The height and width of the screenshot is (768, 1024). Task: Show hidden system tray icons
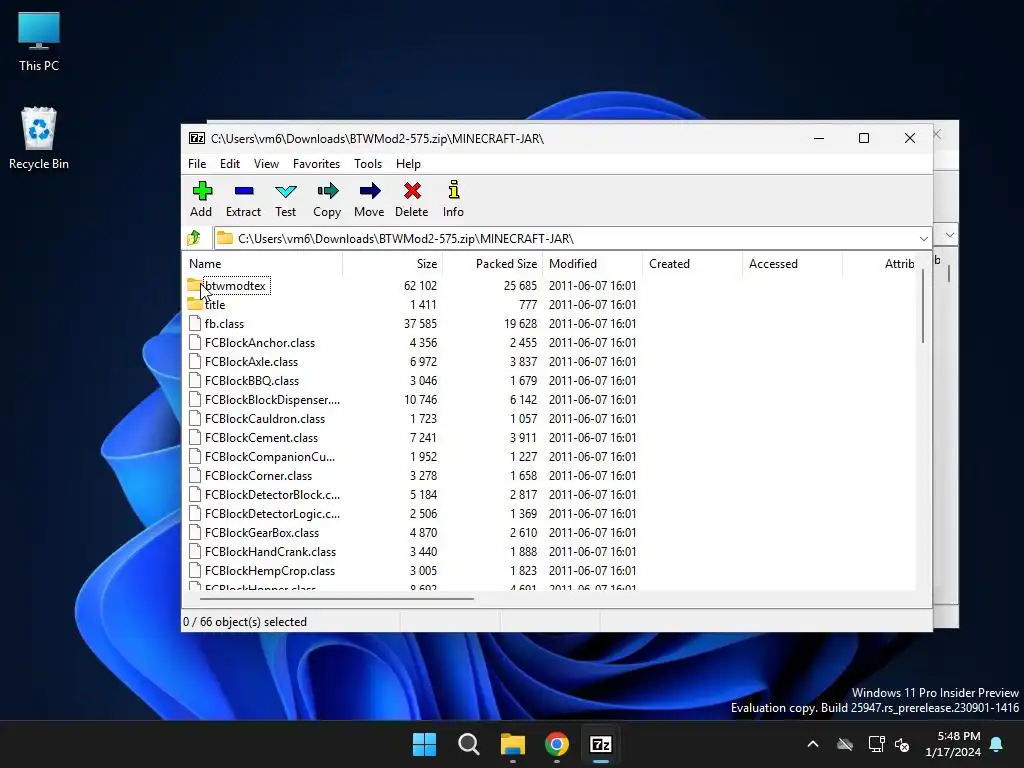click(x=813, y=744)
